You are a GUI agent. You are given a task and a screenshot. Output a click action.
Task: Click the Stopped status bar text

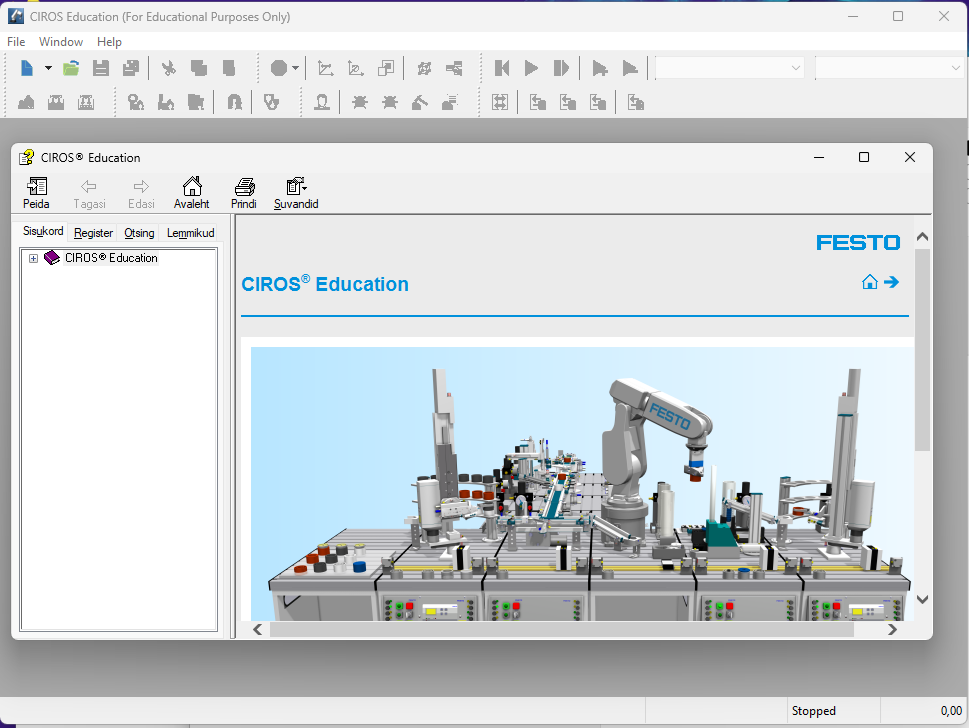point(813,711)
